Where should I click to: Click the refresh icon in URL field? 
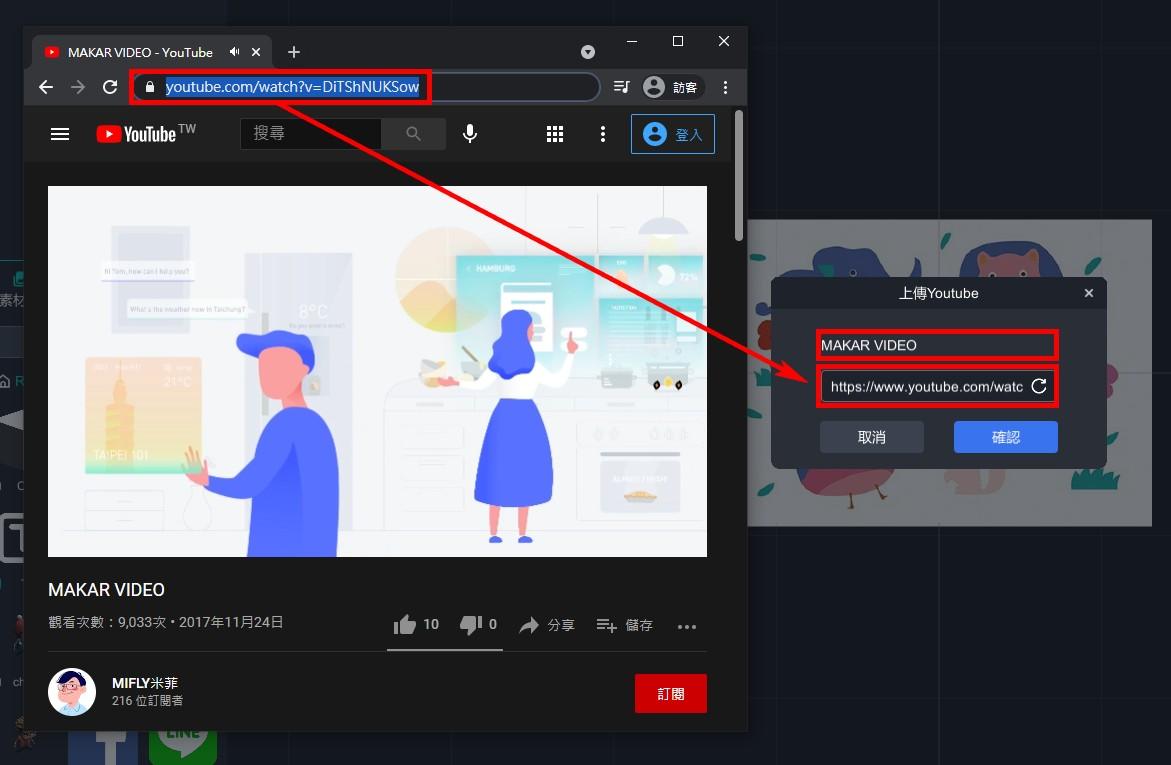(x=1039, y=386)
